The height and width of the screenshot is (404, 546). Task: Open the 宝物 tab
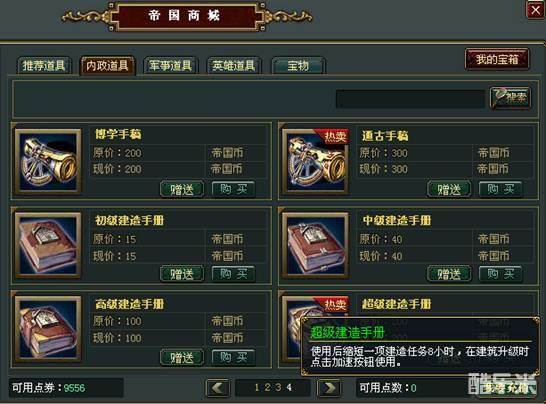298,65
